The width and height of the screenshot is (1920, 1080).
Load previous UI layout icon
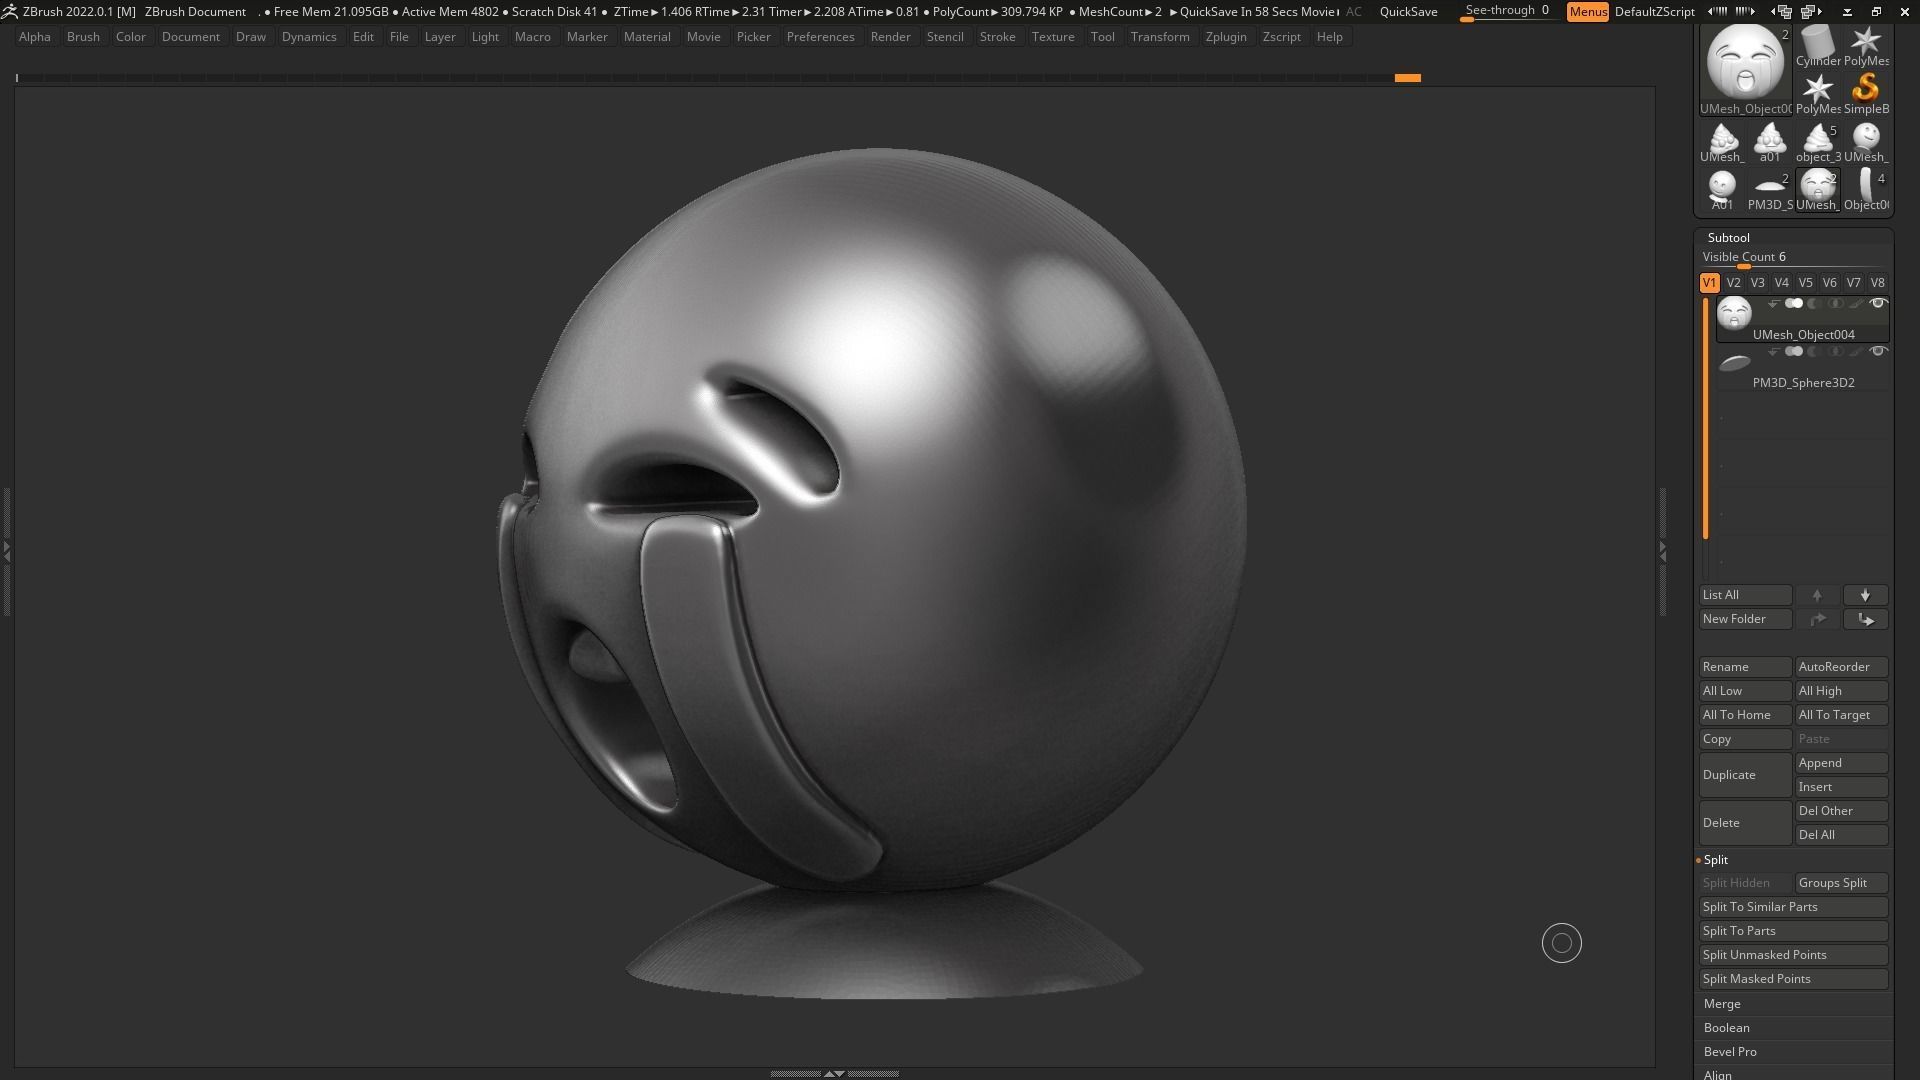point(1783,12)
